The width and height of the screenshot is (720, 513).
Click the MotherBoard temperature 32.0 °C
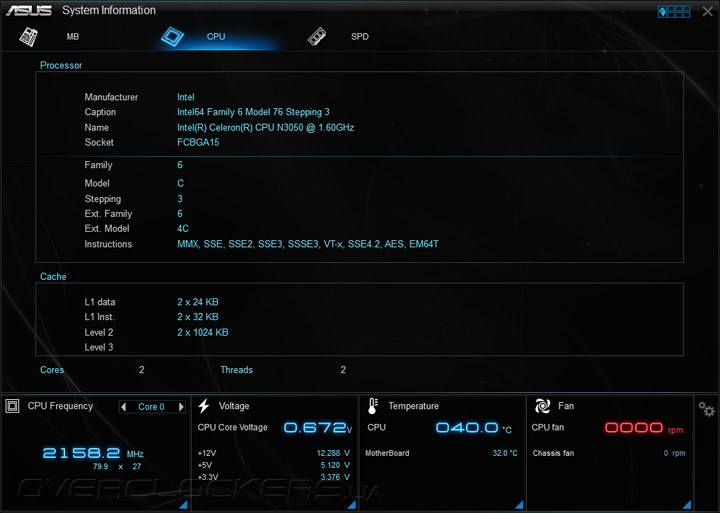[x=505, y=453]
